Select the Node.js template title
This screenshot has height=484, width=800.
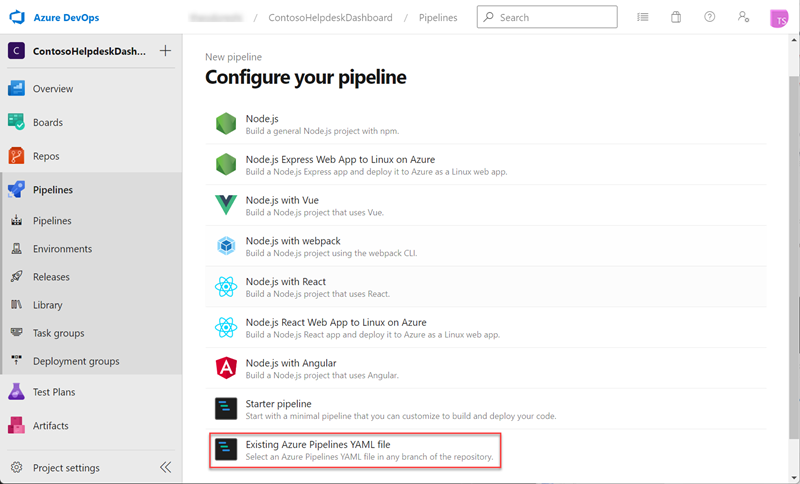262,118
